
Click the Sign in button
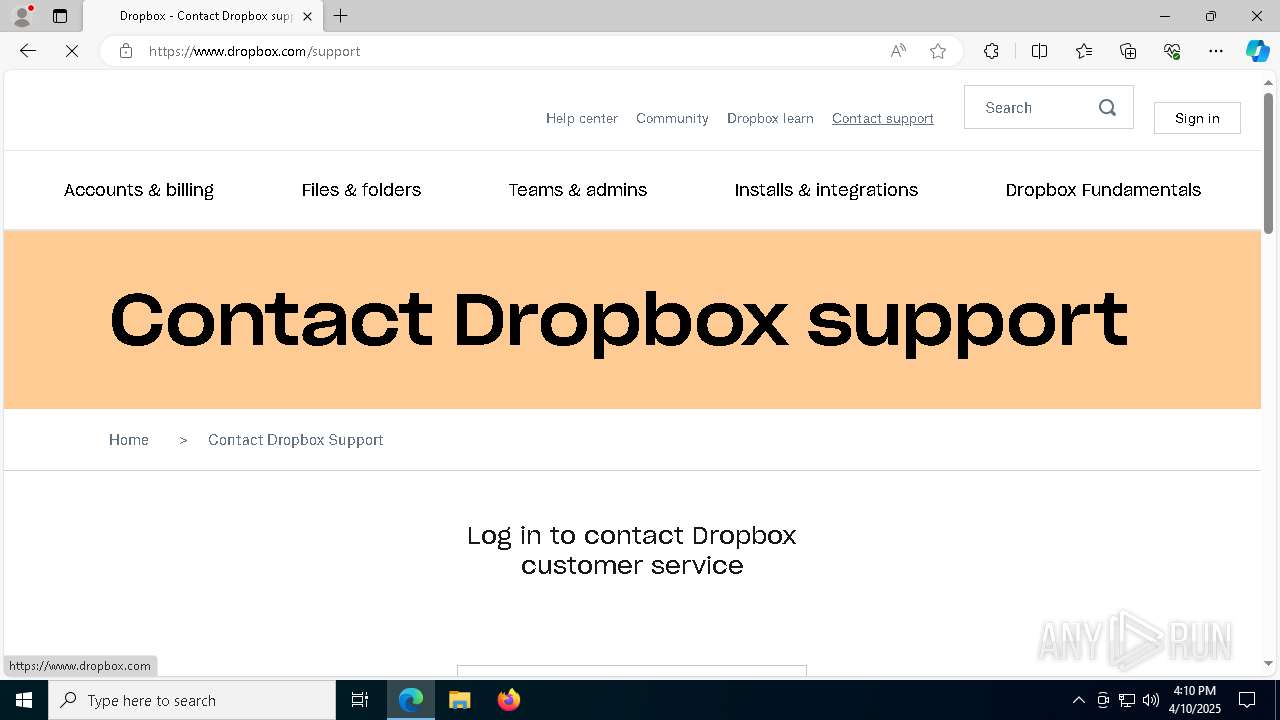pos(1197,118)
